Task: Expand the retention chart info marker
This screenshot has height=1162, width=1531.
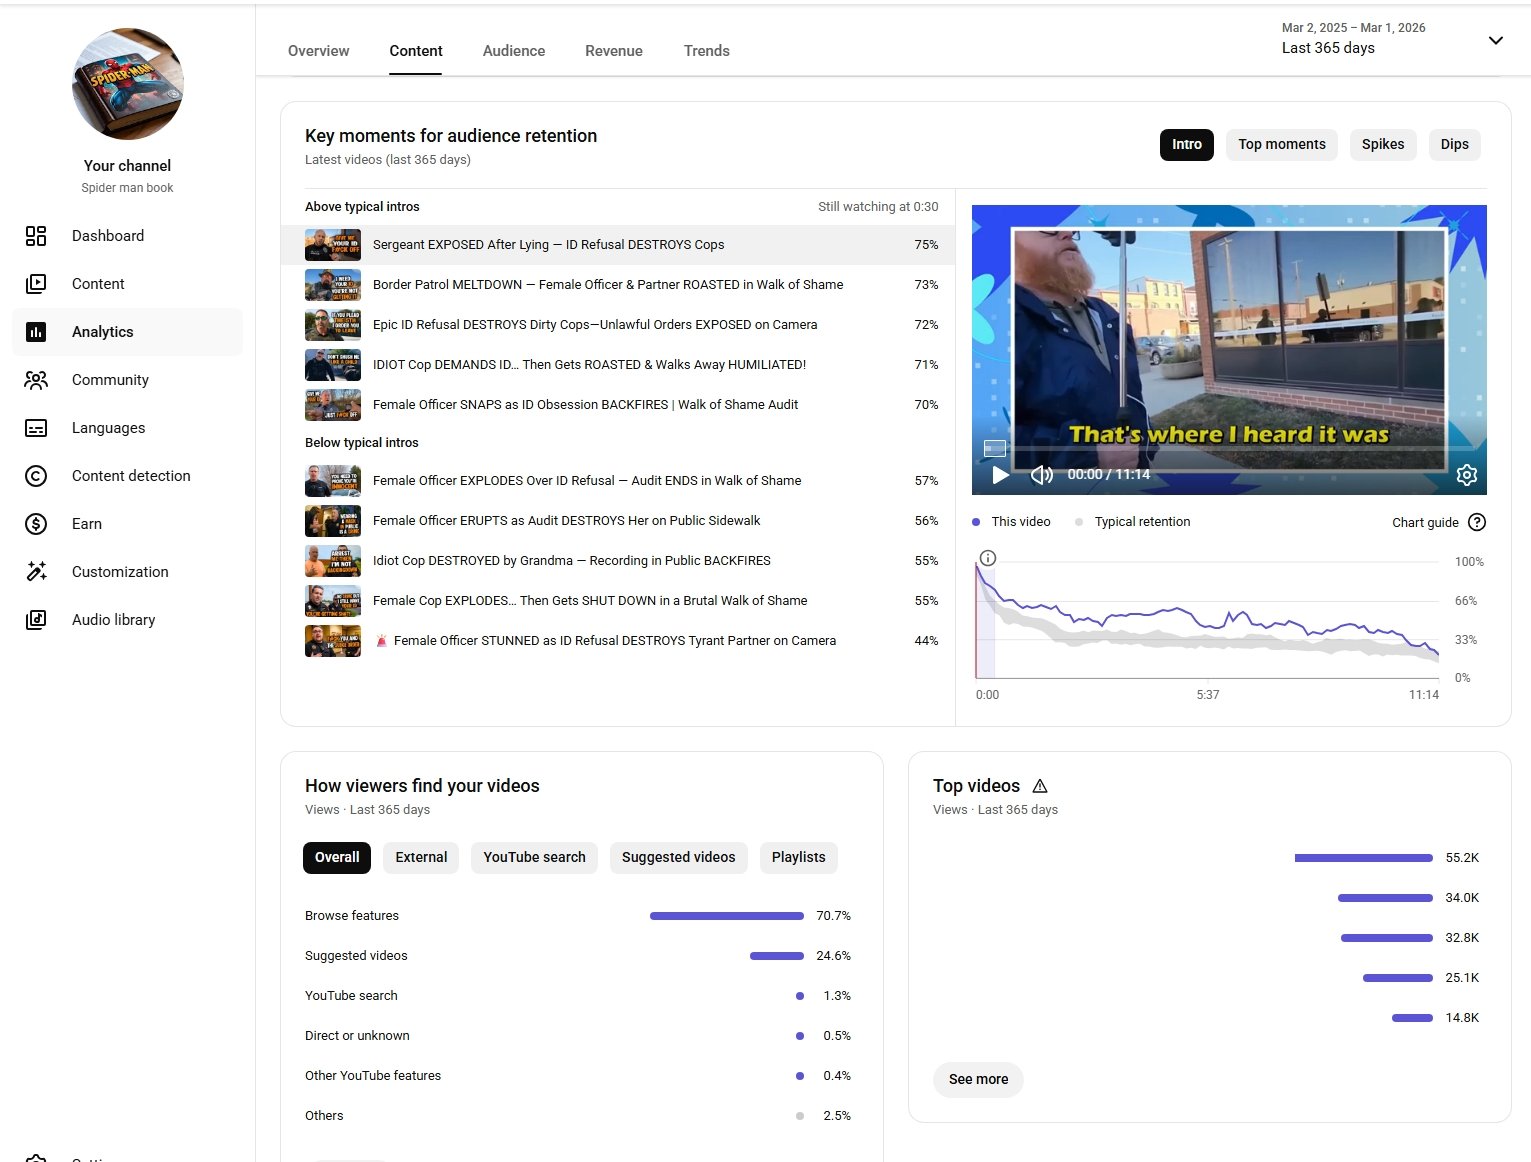Action: (x=987, y=558)
